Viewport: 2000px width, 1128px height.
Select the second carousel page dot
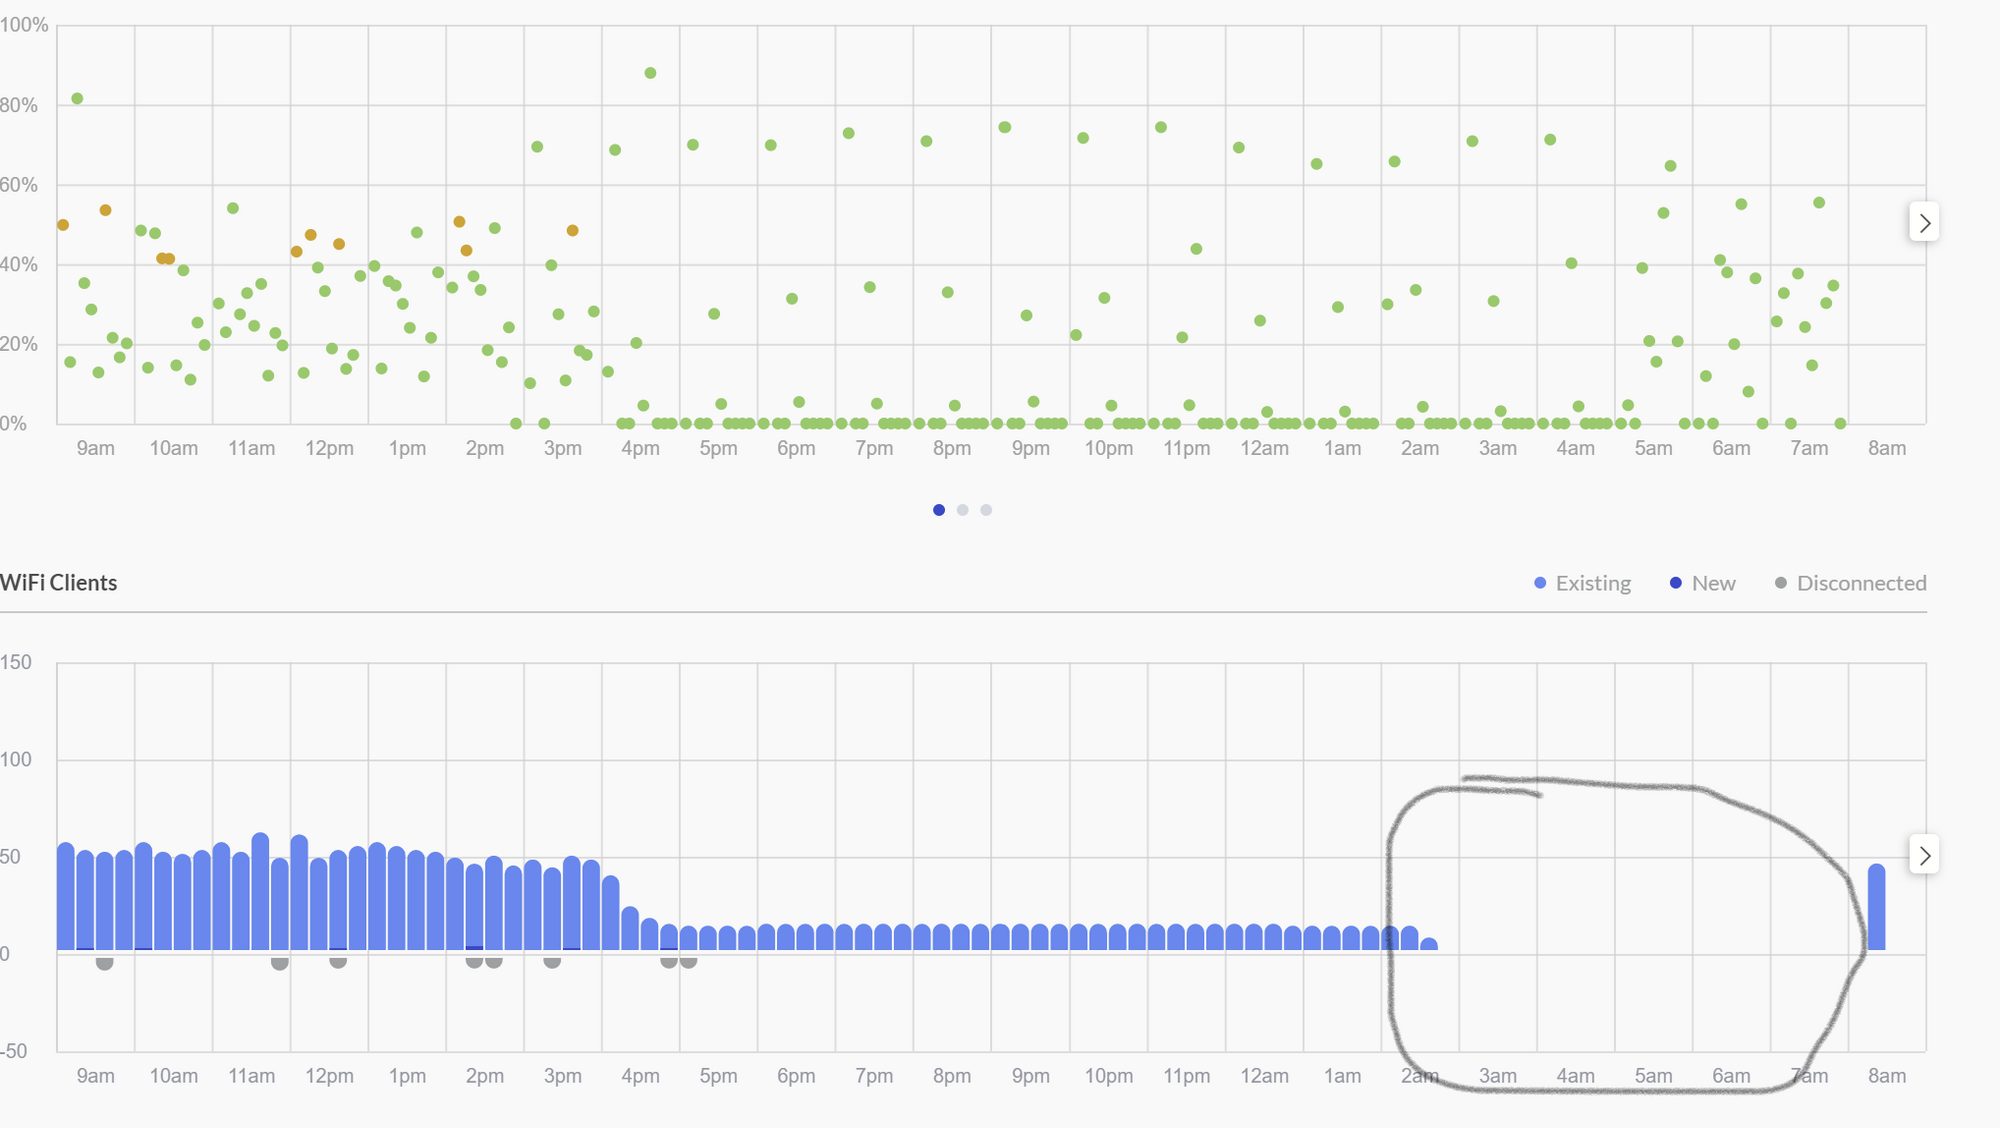963,510
